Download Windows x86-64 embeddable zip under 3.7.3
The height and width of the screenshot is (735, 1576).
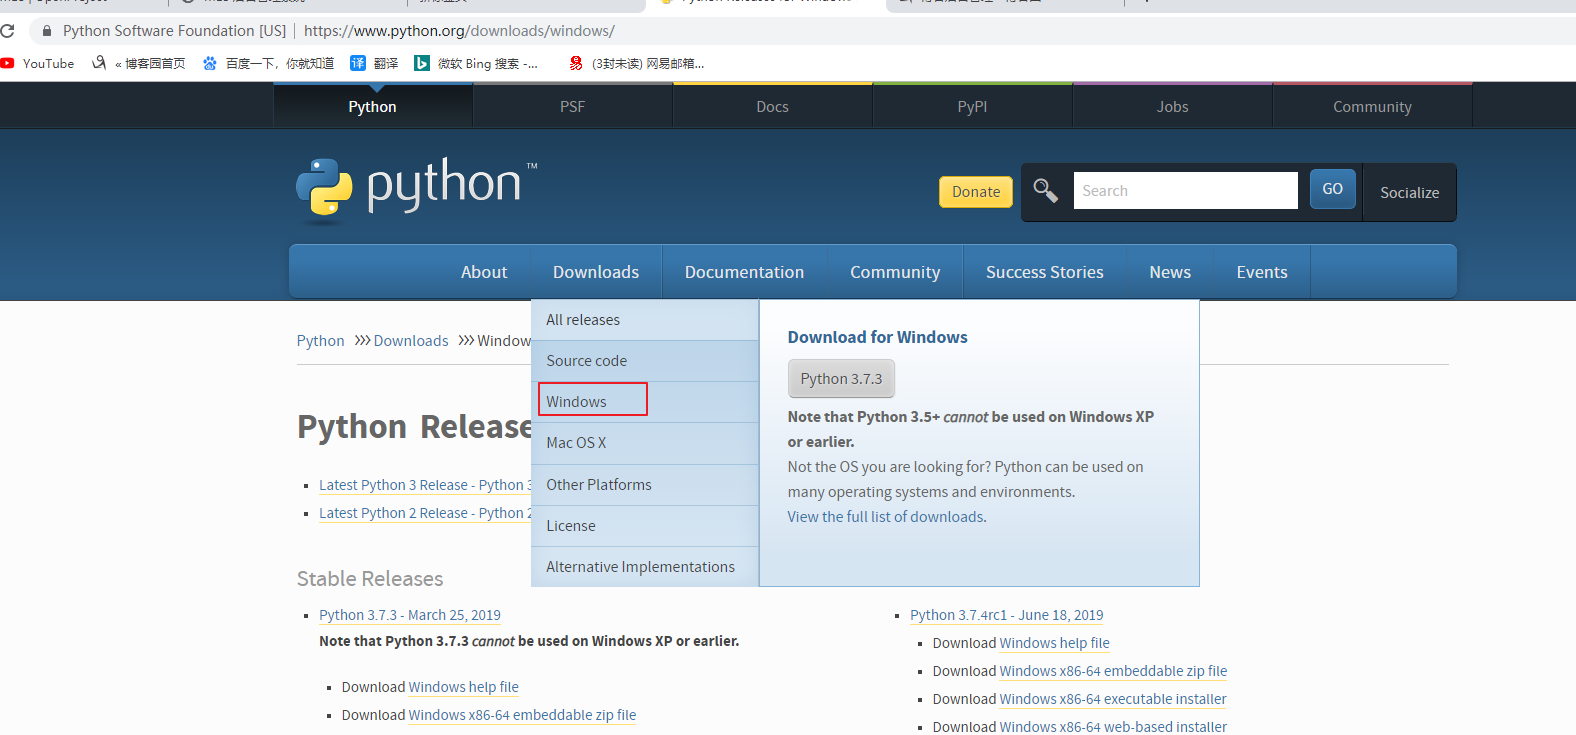click(522, 715)
